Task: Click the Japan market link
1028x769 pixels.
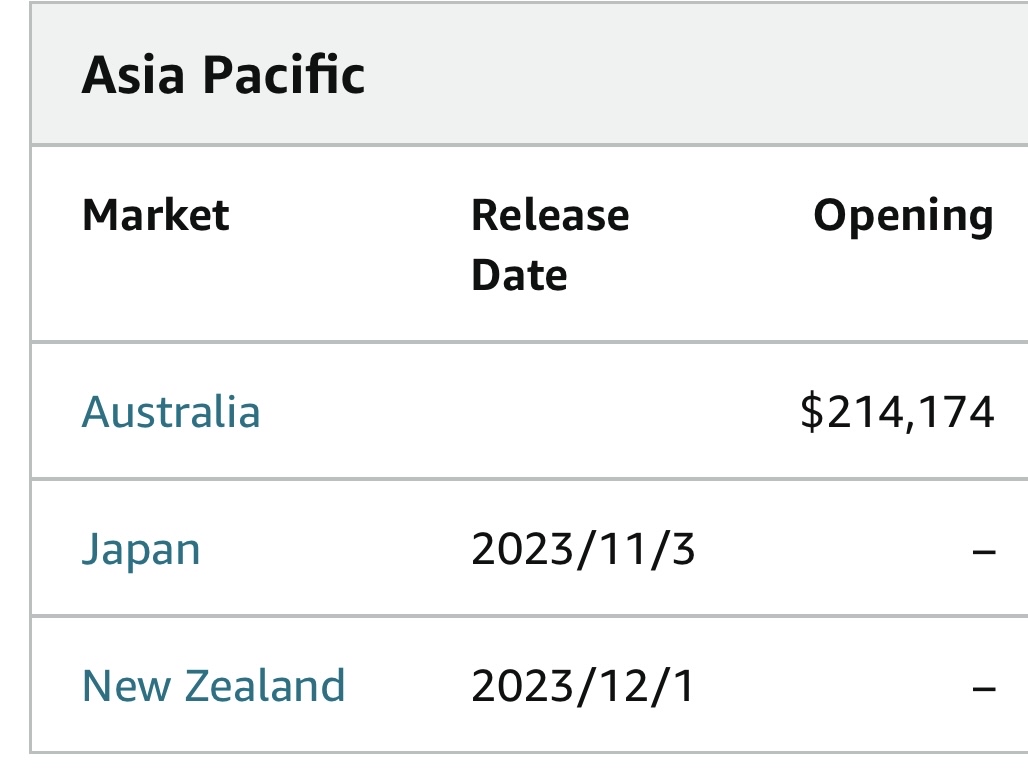Action: [141, 550]
